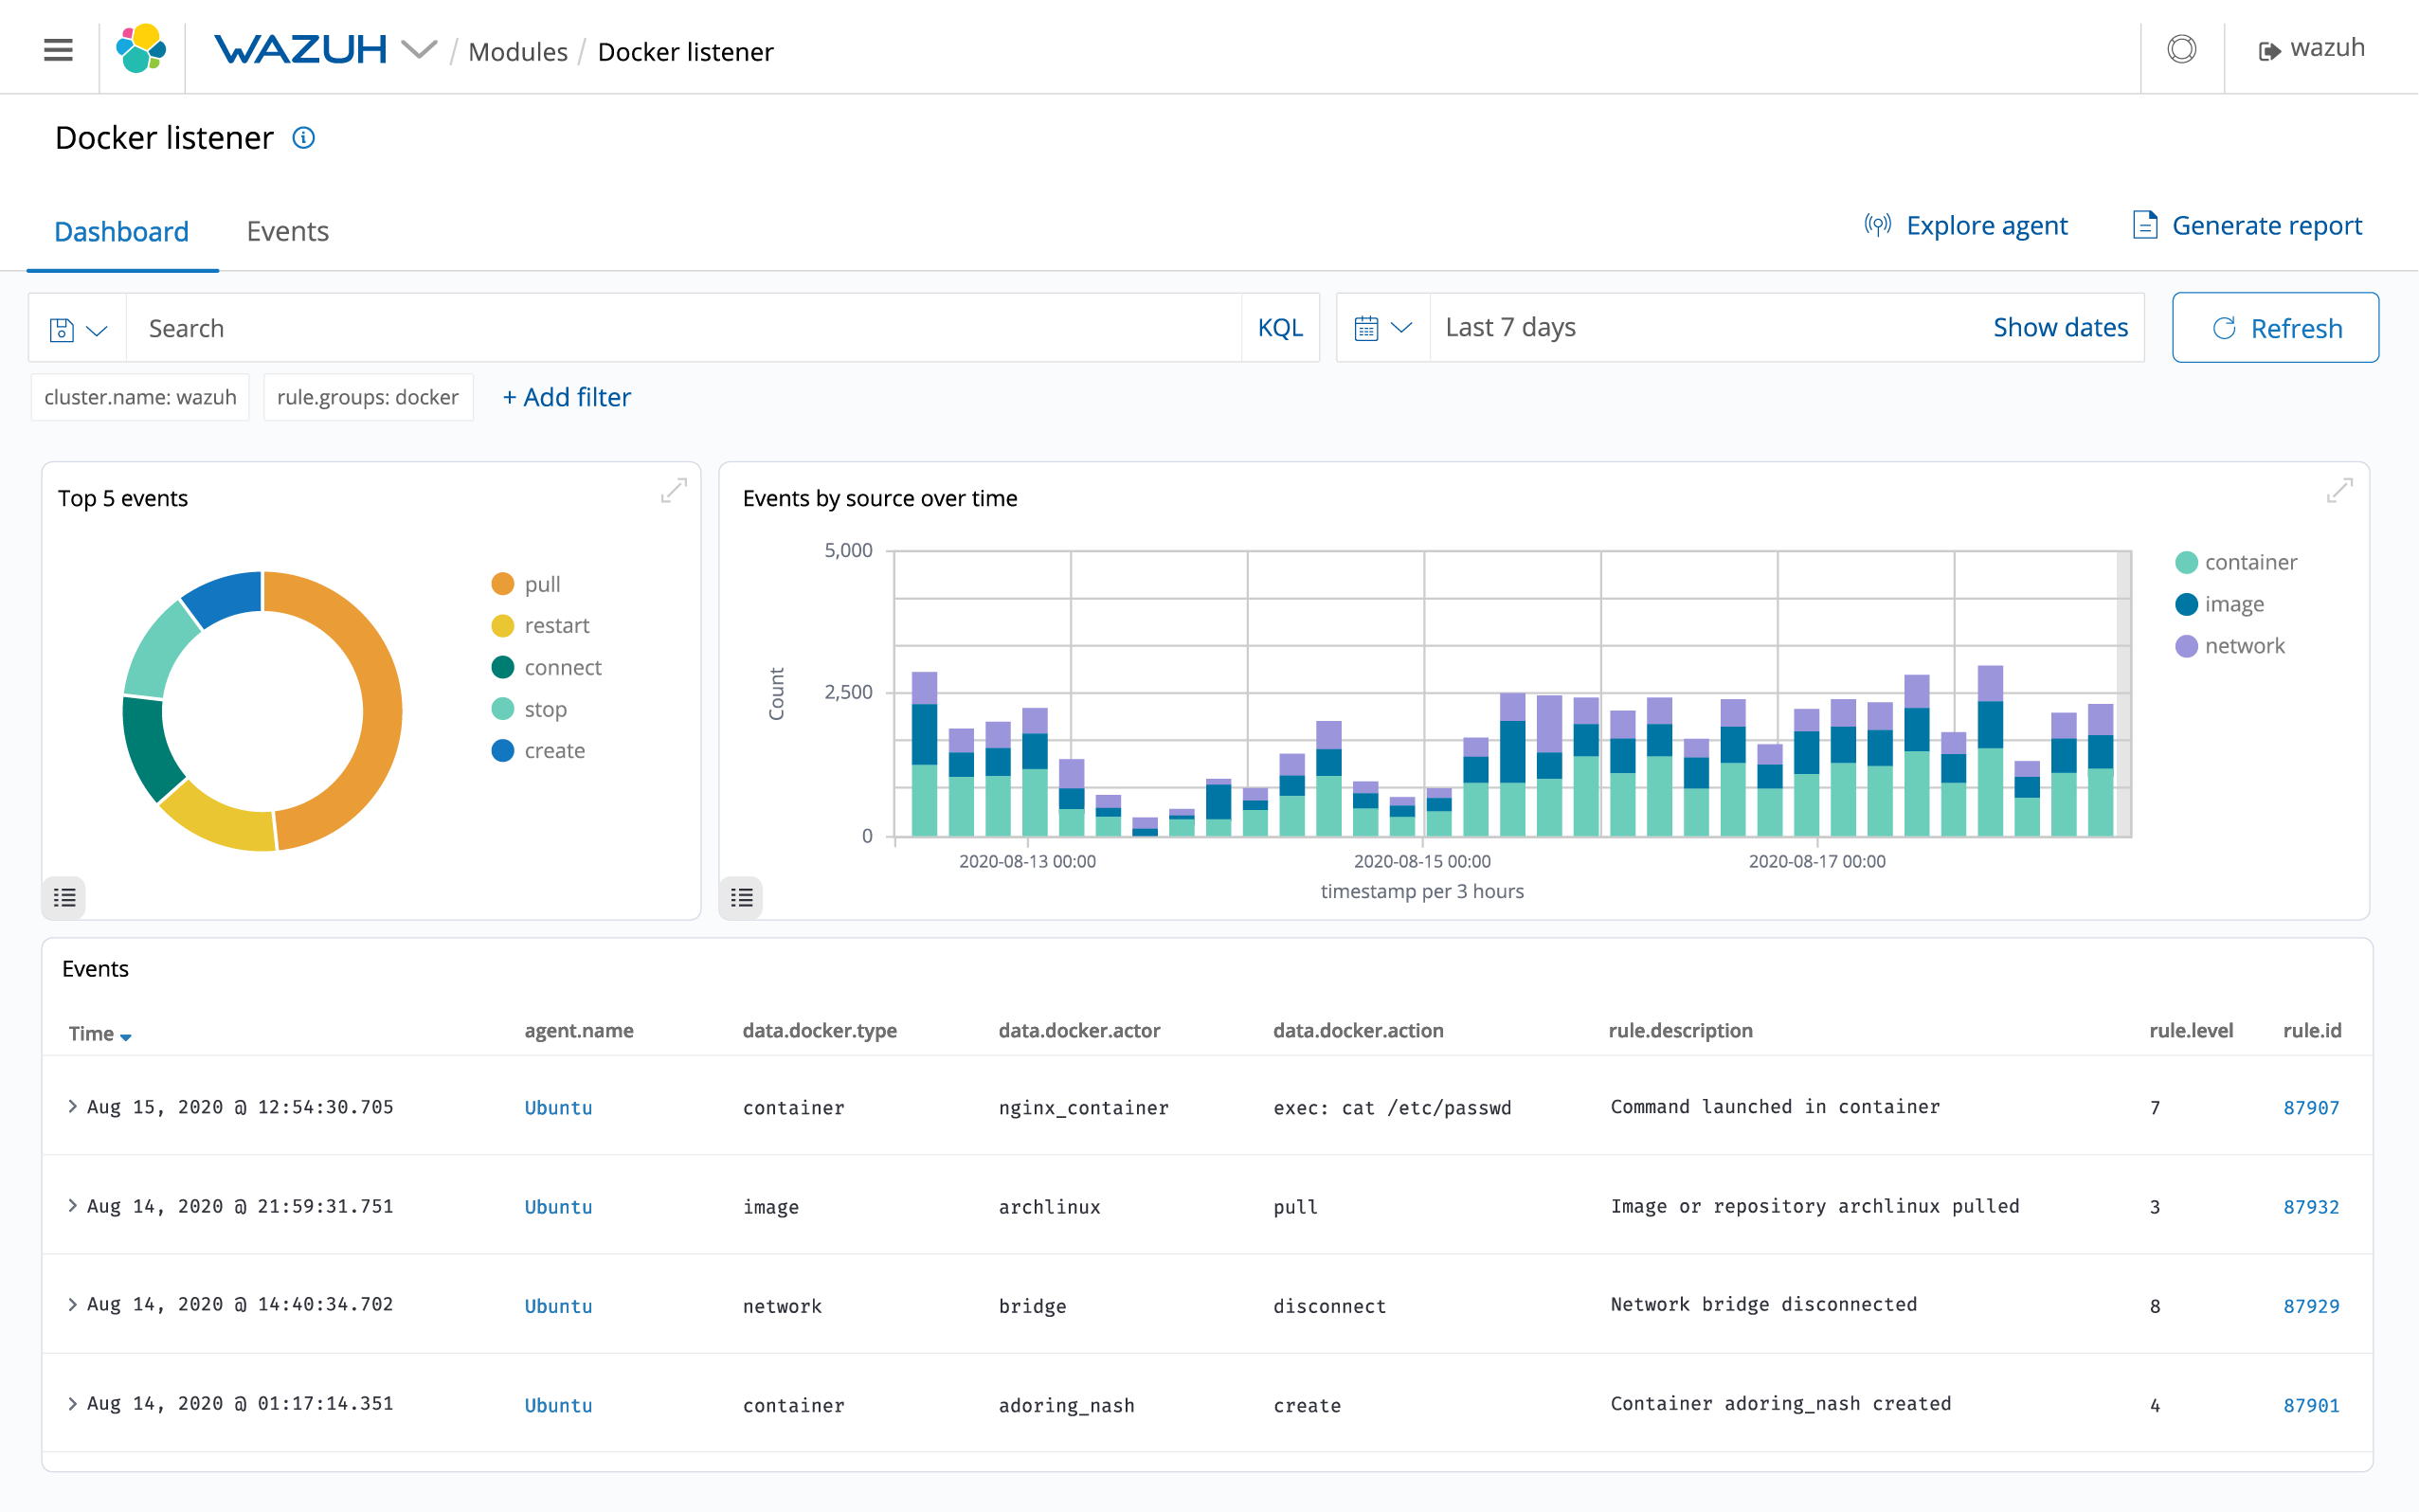2419x1512 pixels.
Task: Click the Refresh button
Action: click(2276, 327)
